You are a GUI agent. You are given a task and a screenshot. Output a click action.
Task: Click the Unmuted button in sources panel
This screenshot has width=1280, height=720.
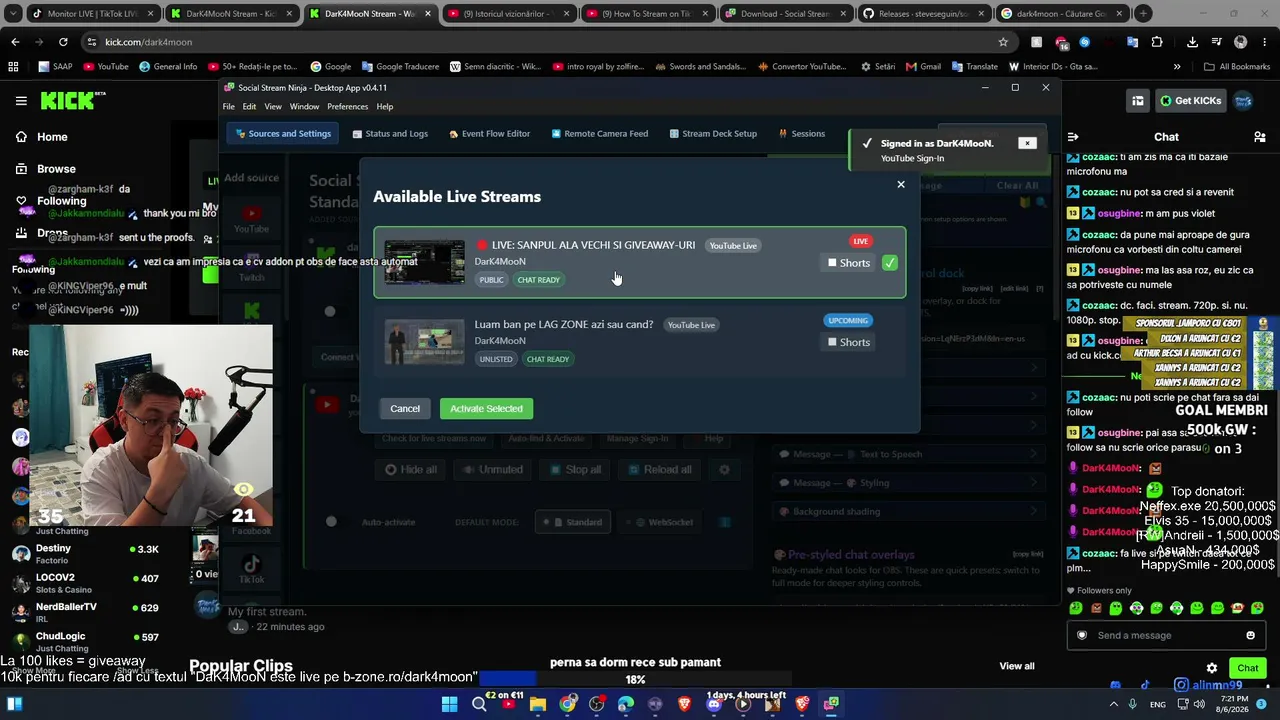click(x=493, y=469)
